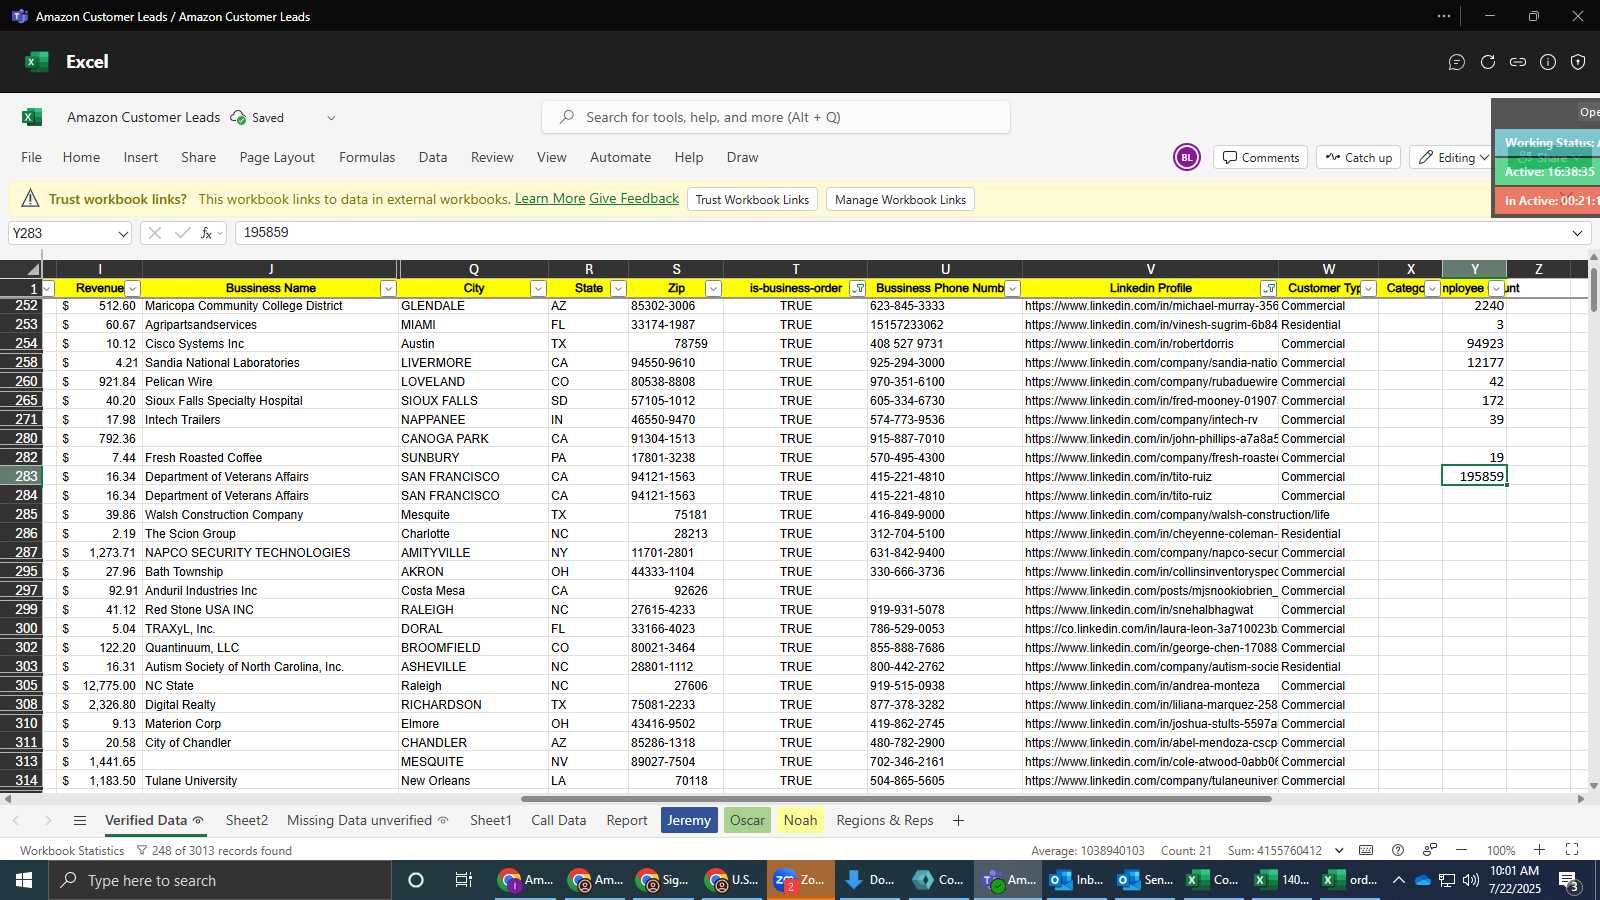Image resolution: width=1600 pixels, height=900 pixels.
Task: Open the all sheets list icon
Action: tap(80, 820)
